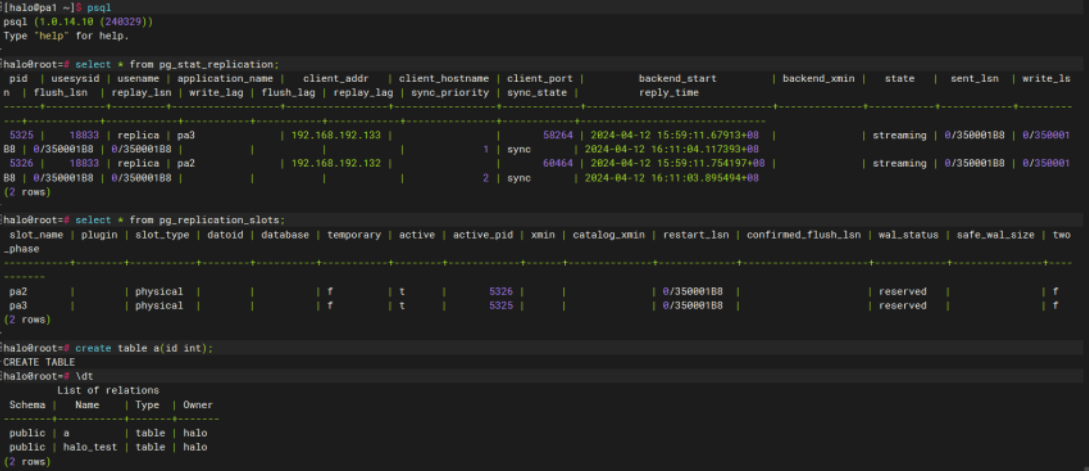Click reply time "2024-04-12 16:11:03.895494+08"
The height and width of the screenshot is (471, 1089).
671,178
